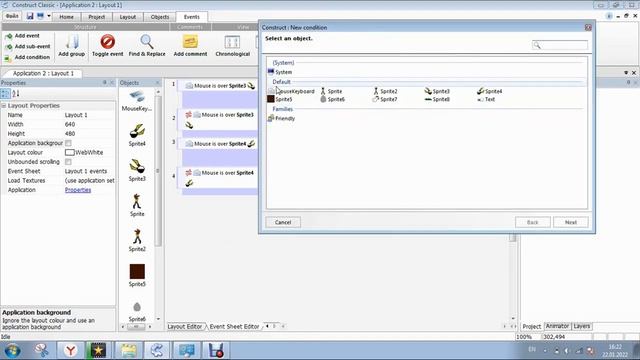Image resolution: width=640 pixels, height=360 pixels.
Task: Select the System object in the dialog
Action: tap(280, 72)
